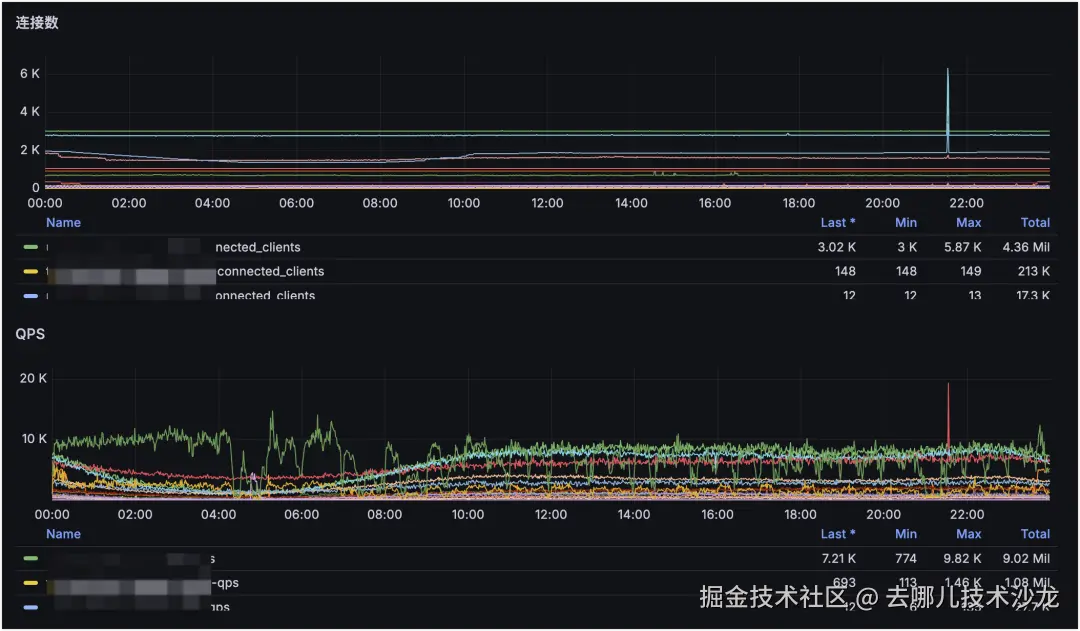Image resolution: width=1080 pixels, height=631 pixels.
Task: Sort QPS legend by Total column
Action: (x=1035, y=534)
